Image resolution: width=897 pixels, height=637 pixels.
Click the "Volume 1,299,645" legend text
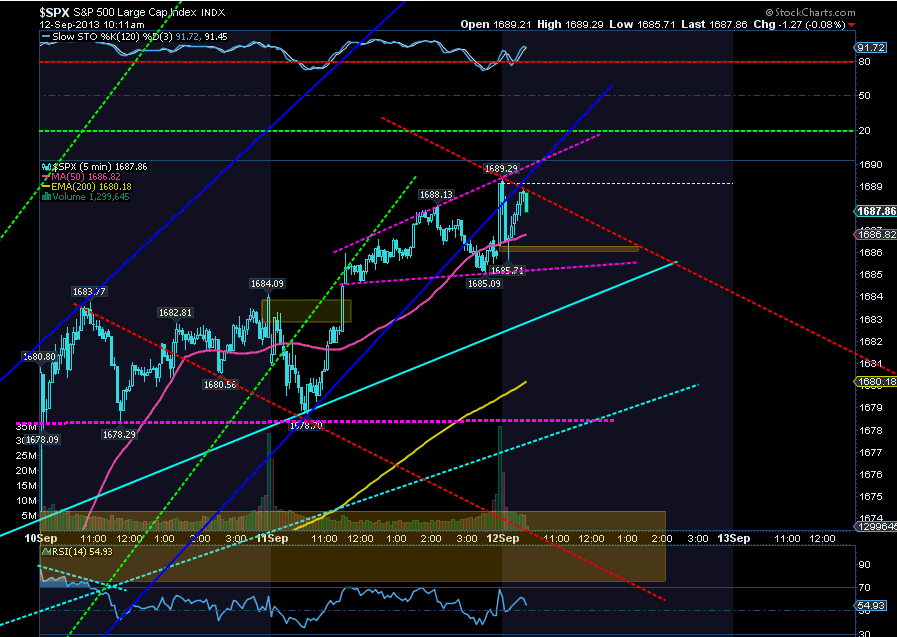click(x=90, y=197)
